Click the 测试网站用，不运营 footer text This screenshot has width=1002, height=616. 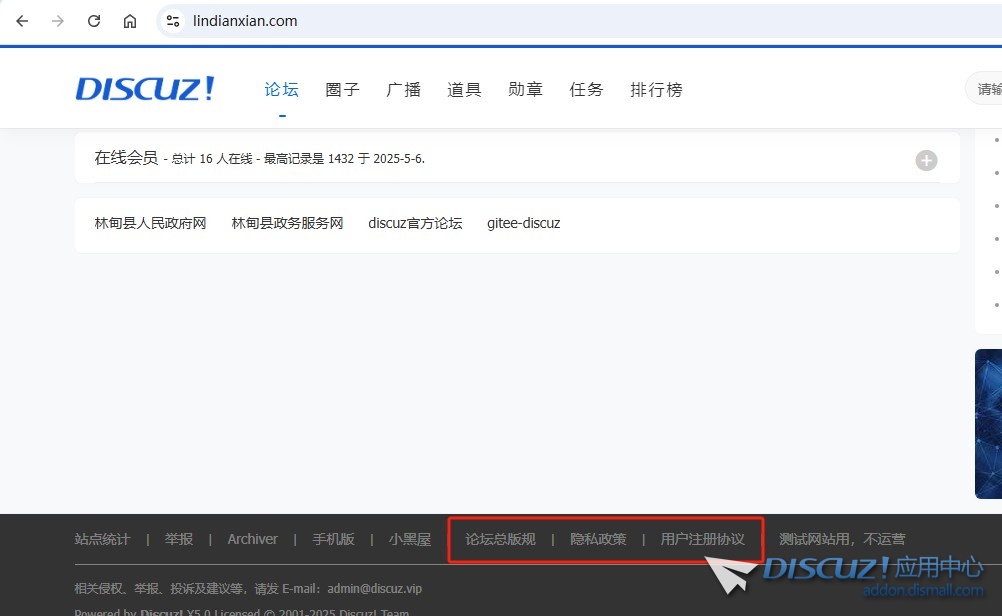click(x=842, y=539)
